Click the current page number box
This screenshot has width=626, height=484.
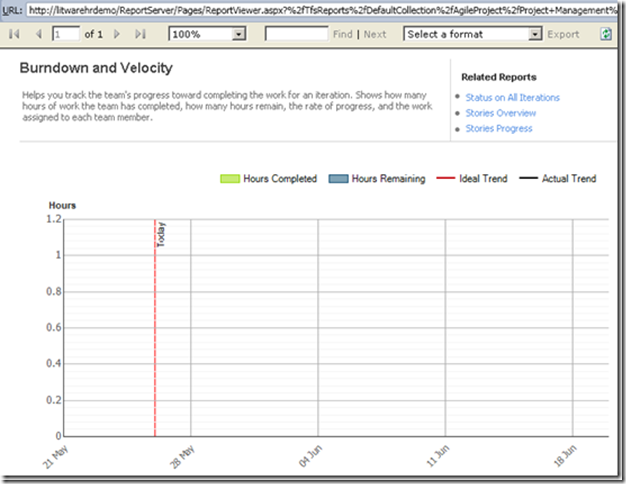pyautogui.click(x=65, y=34)
